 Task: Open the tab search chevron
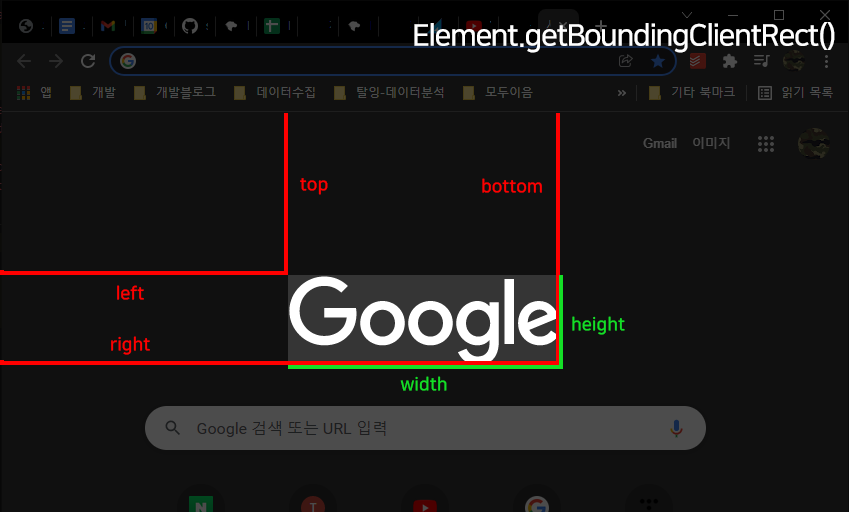click(687, 15)
